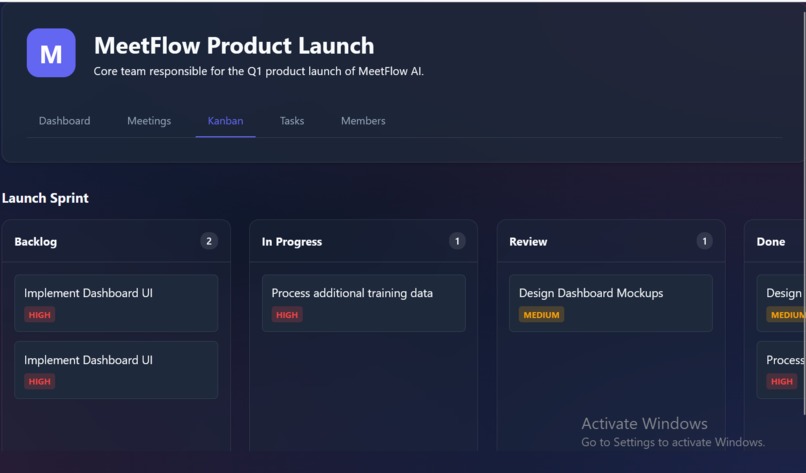The height and width of the screenshot is (473, 806).
Task: Open the Dashboard tab
Action: point(64,121)
